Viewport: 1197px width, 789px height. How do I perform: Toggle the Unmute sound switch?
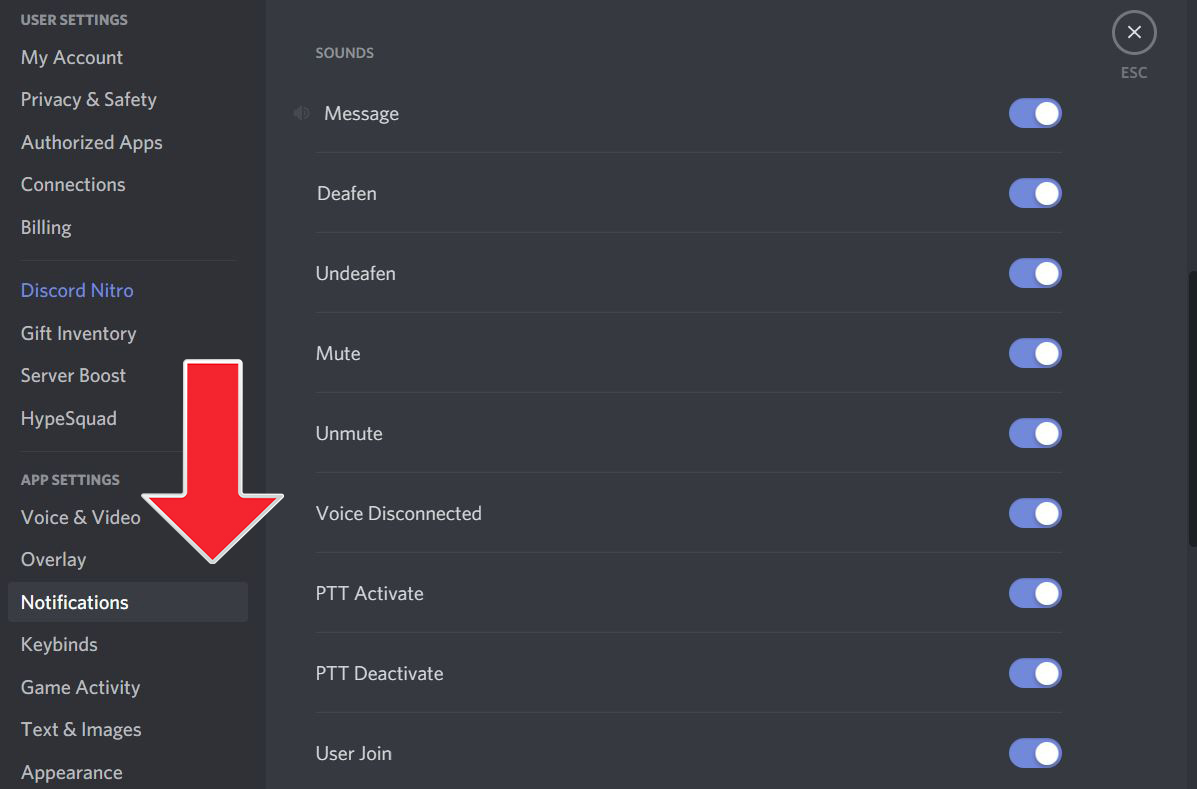tap(1034, 434)
